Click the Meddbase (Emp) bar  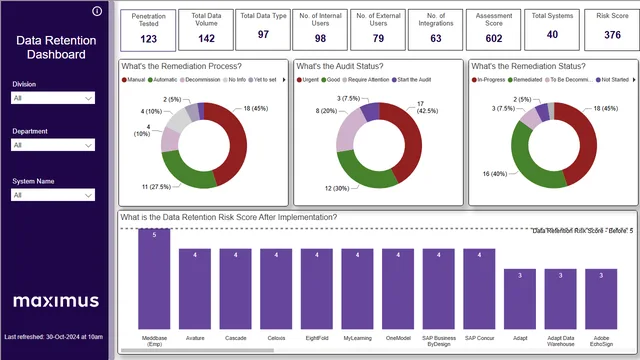click(154, 279)
